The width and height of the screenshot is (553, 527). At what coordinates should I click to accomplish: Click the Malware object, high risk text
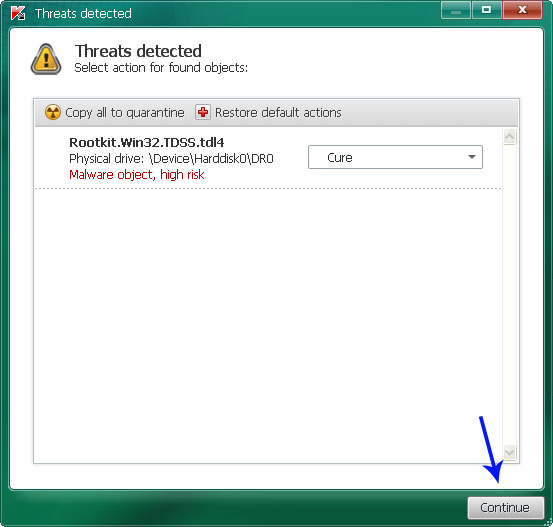point(137,175)
